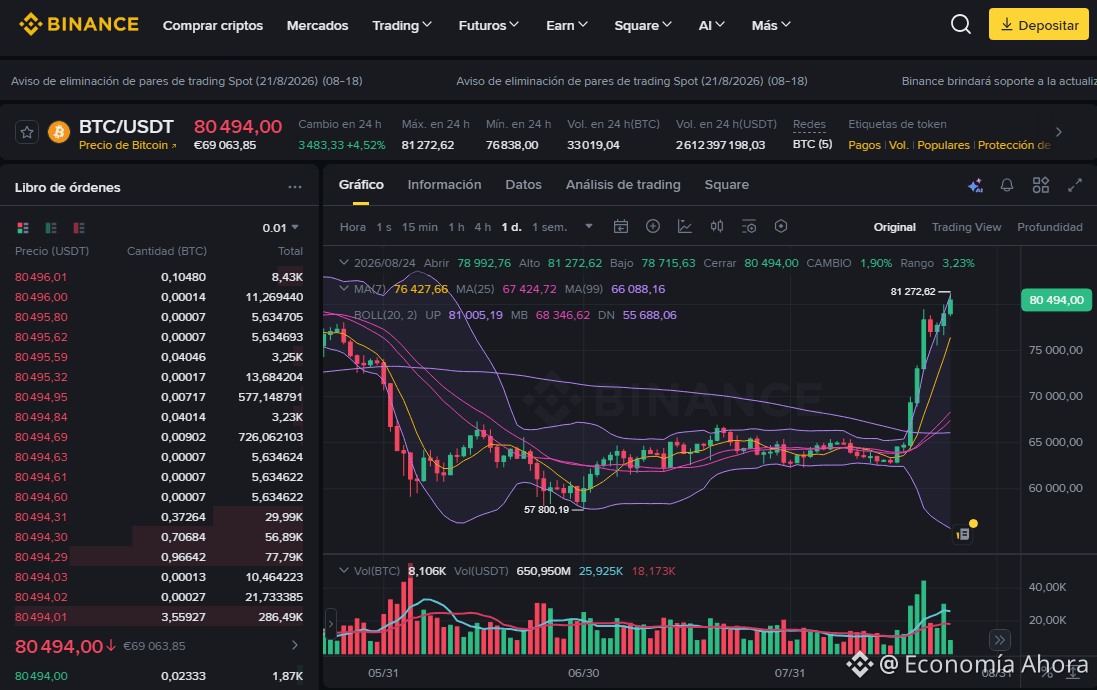The height and width of the screenshot is (690, 1097).
Task: Click the Binance logo
Action: click(78, 24)
